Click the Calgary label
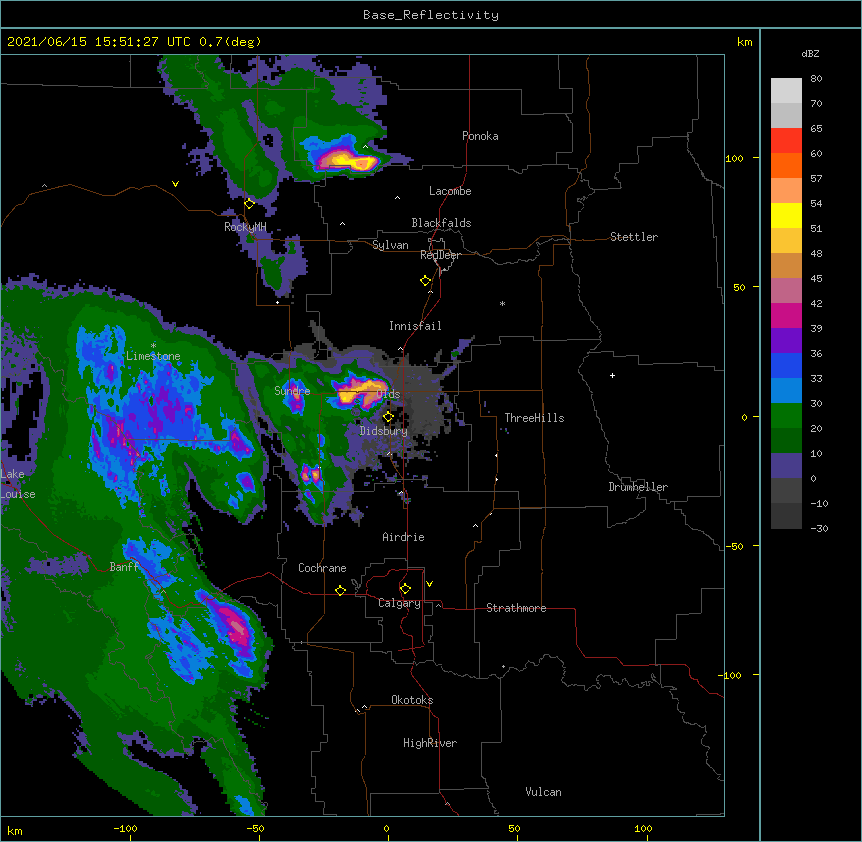 [399, 603]
